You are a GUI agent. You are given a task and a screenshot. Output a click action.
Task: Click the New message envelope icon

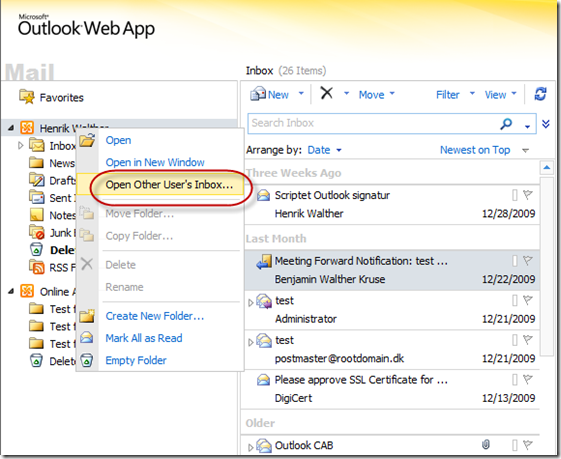(x=258, y=94)
